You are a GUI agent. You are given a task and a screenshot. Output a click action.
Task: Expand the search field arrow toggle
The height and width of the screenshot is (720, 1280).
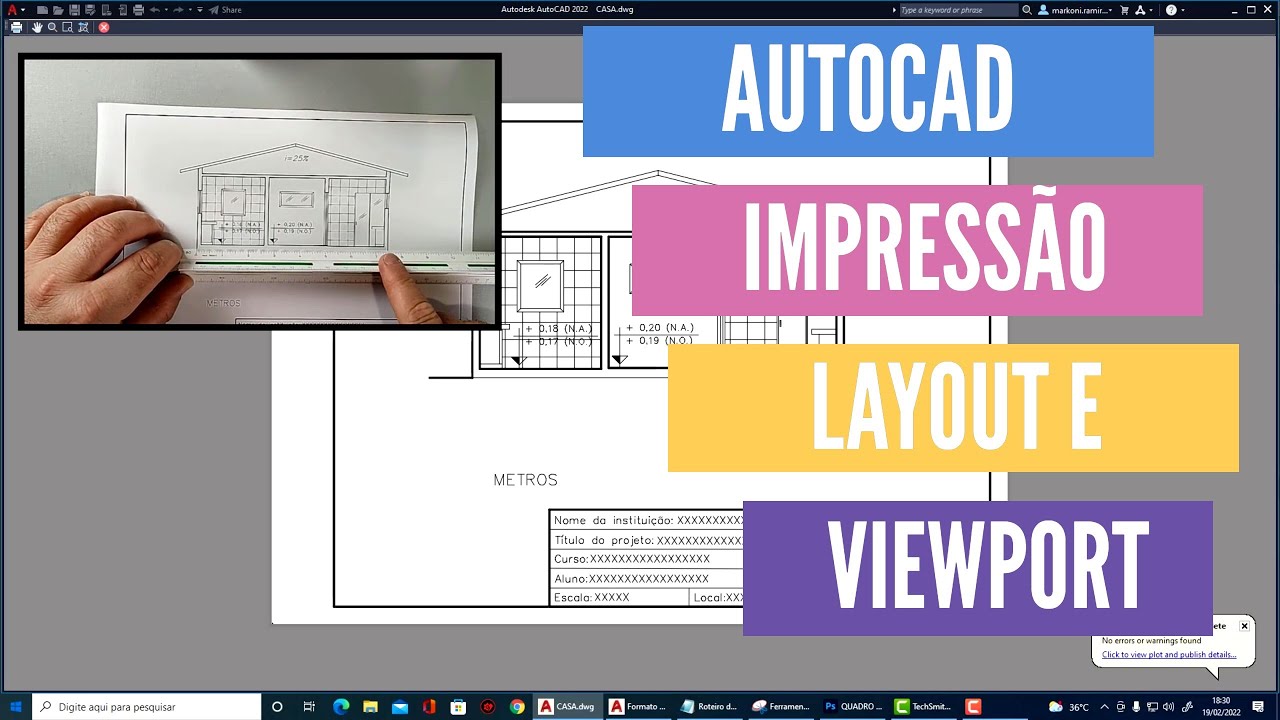coord(894,10)
